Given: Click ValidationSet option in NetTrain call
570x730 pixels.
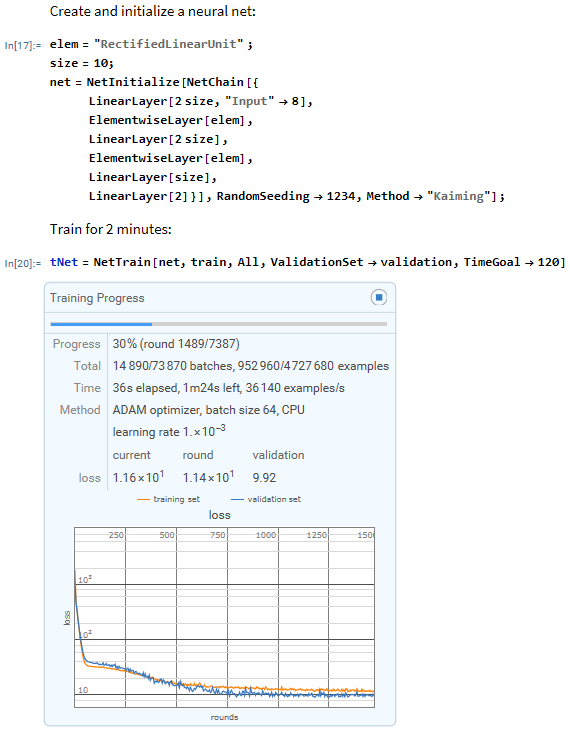Looking at the screenshot, I should 317,262.
